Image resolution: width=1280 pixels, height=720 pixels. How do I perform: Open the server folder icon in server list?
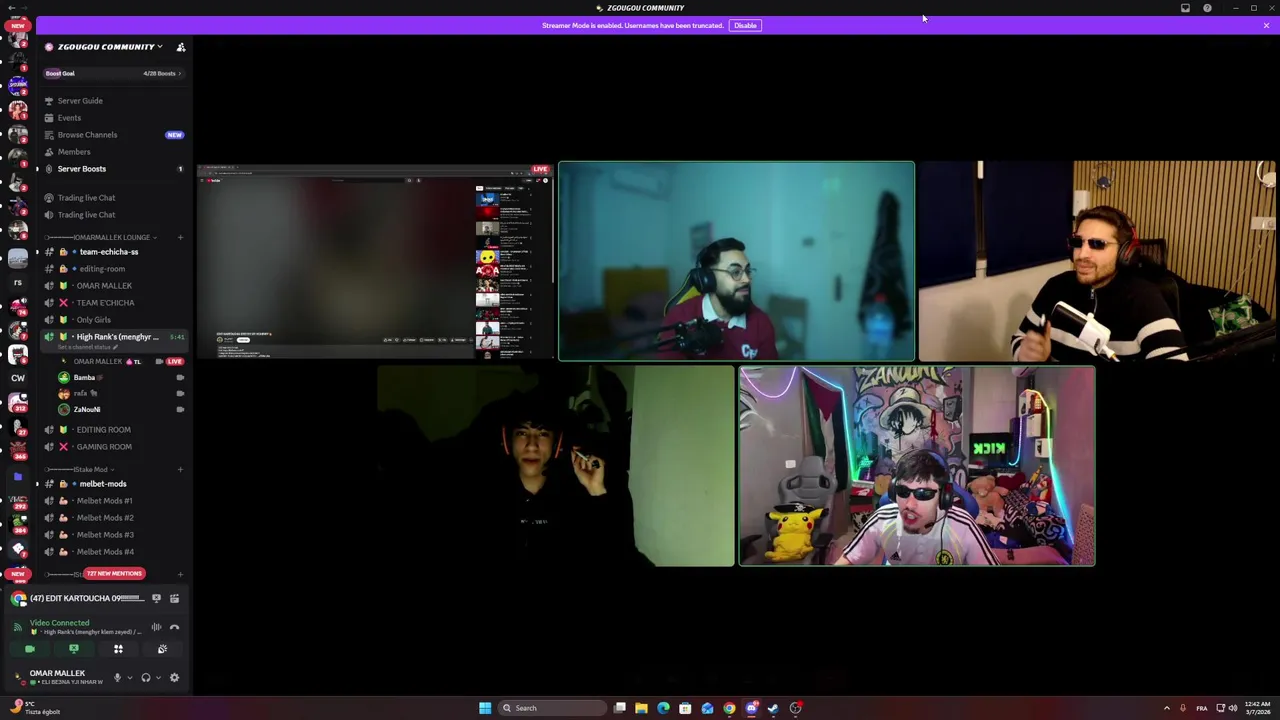(x=18, y=478)
